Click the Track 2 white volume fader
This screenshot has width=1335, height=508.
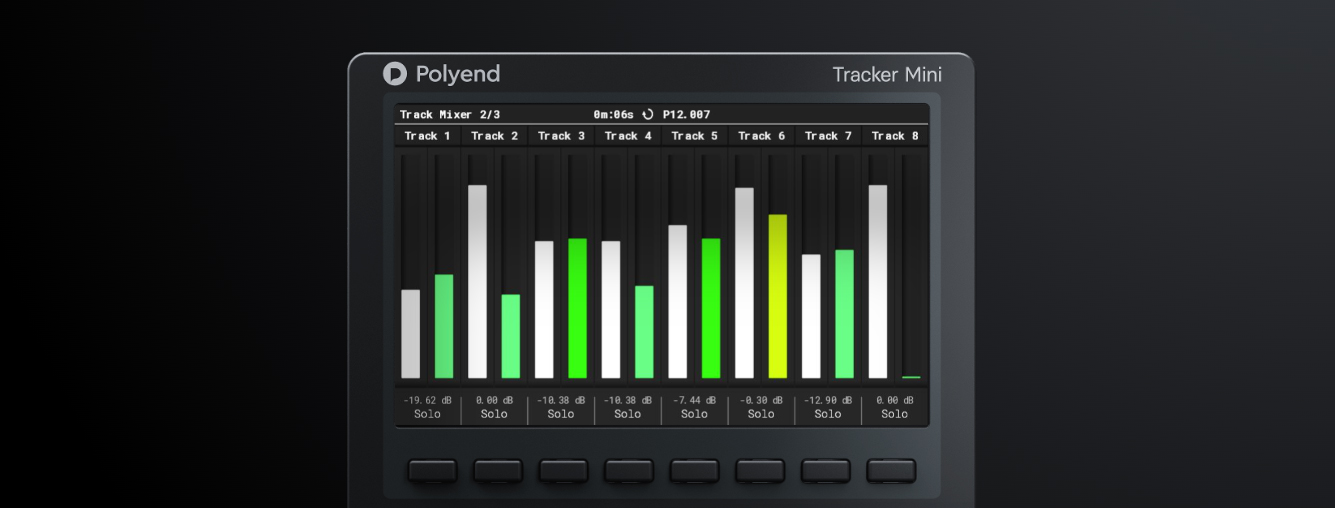pyautogui.click(x=477, y=282)
